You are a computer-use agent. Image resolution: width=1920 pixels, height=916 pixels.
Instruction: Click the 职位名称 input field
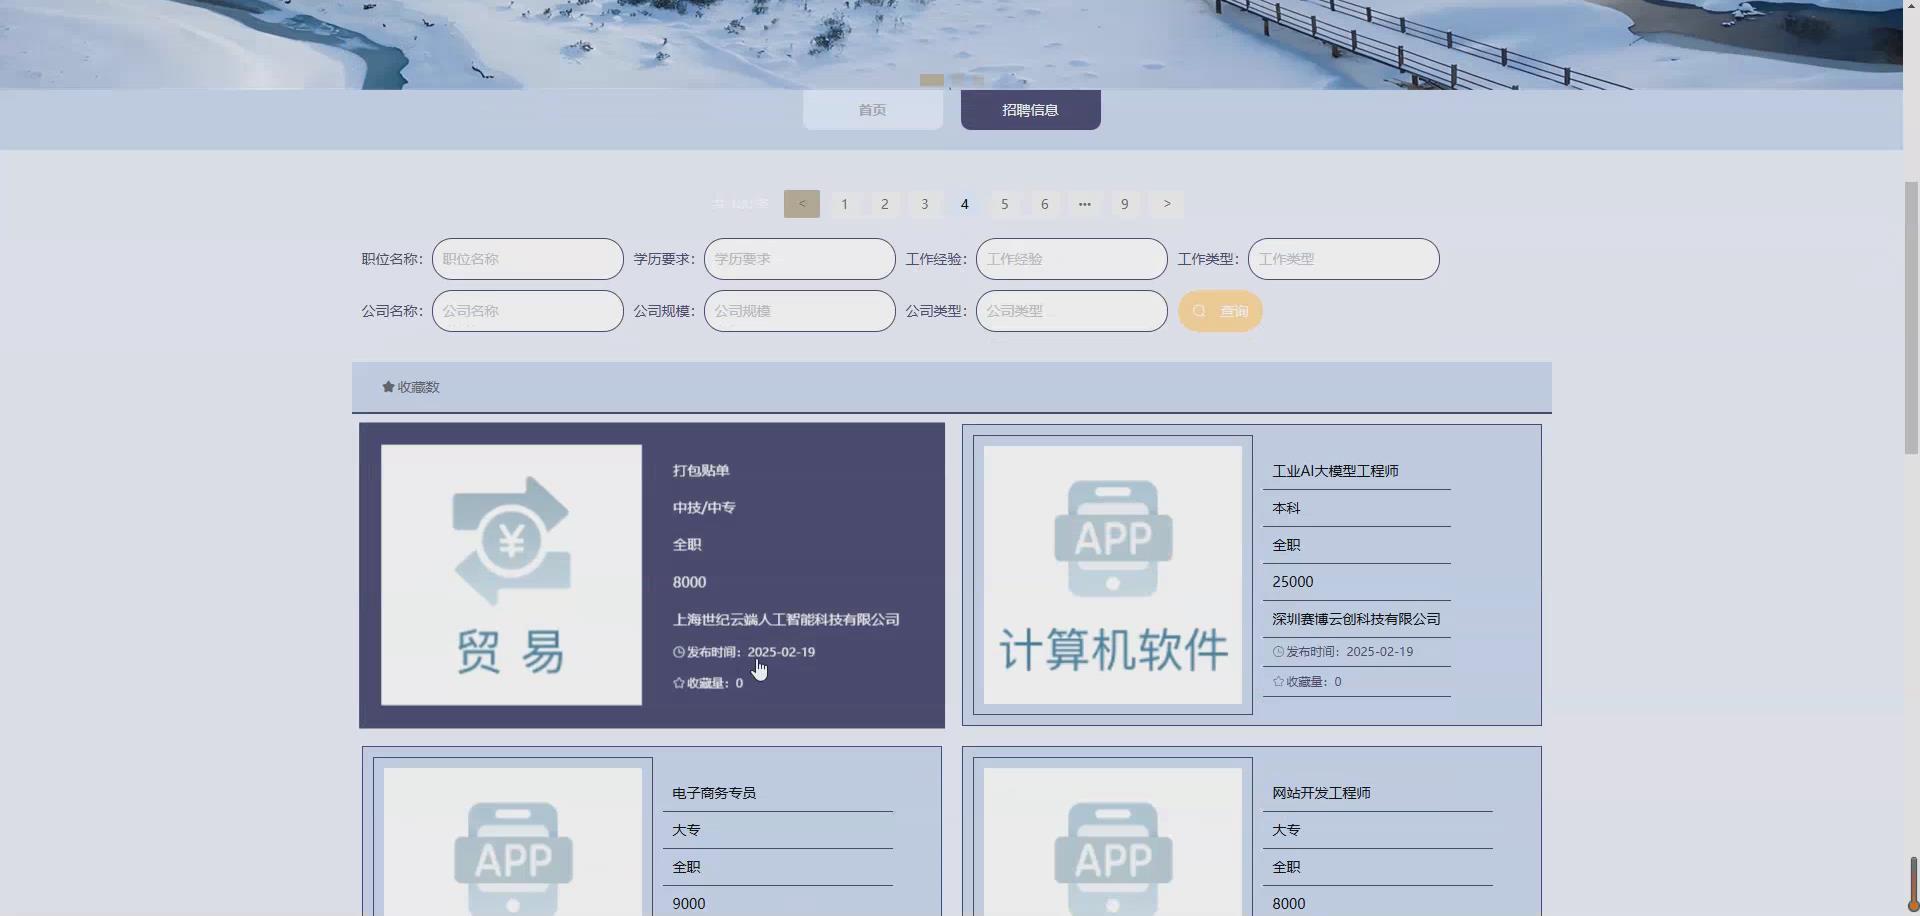pos(527,258)
